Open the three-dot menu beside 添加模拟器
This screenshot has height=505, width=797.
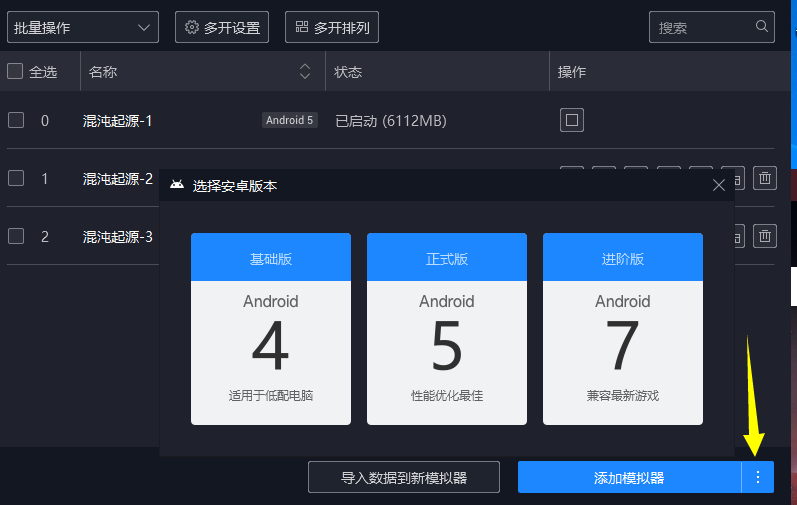758,477
